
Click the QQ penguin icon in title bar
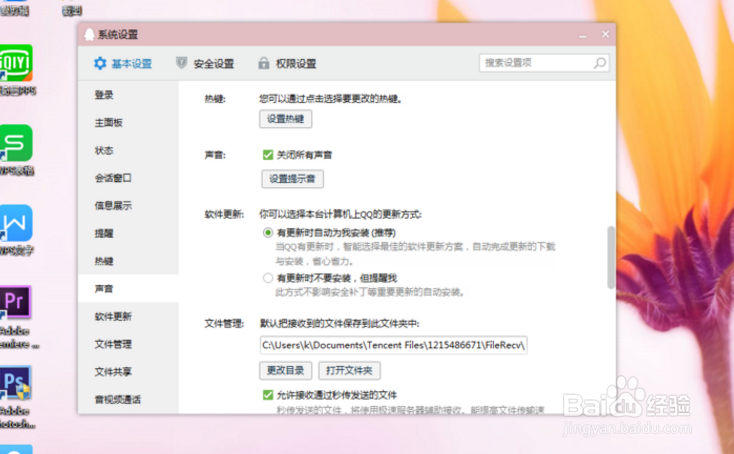(x=89, y=34)
